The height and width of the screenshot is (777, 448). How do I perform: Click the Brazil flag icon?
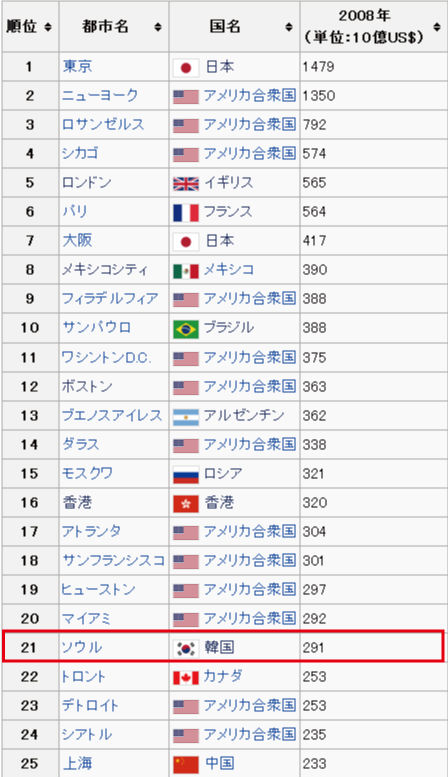[x=186, y=329]
